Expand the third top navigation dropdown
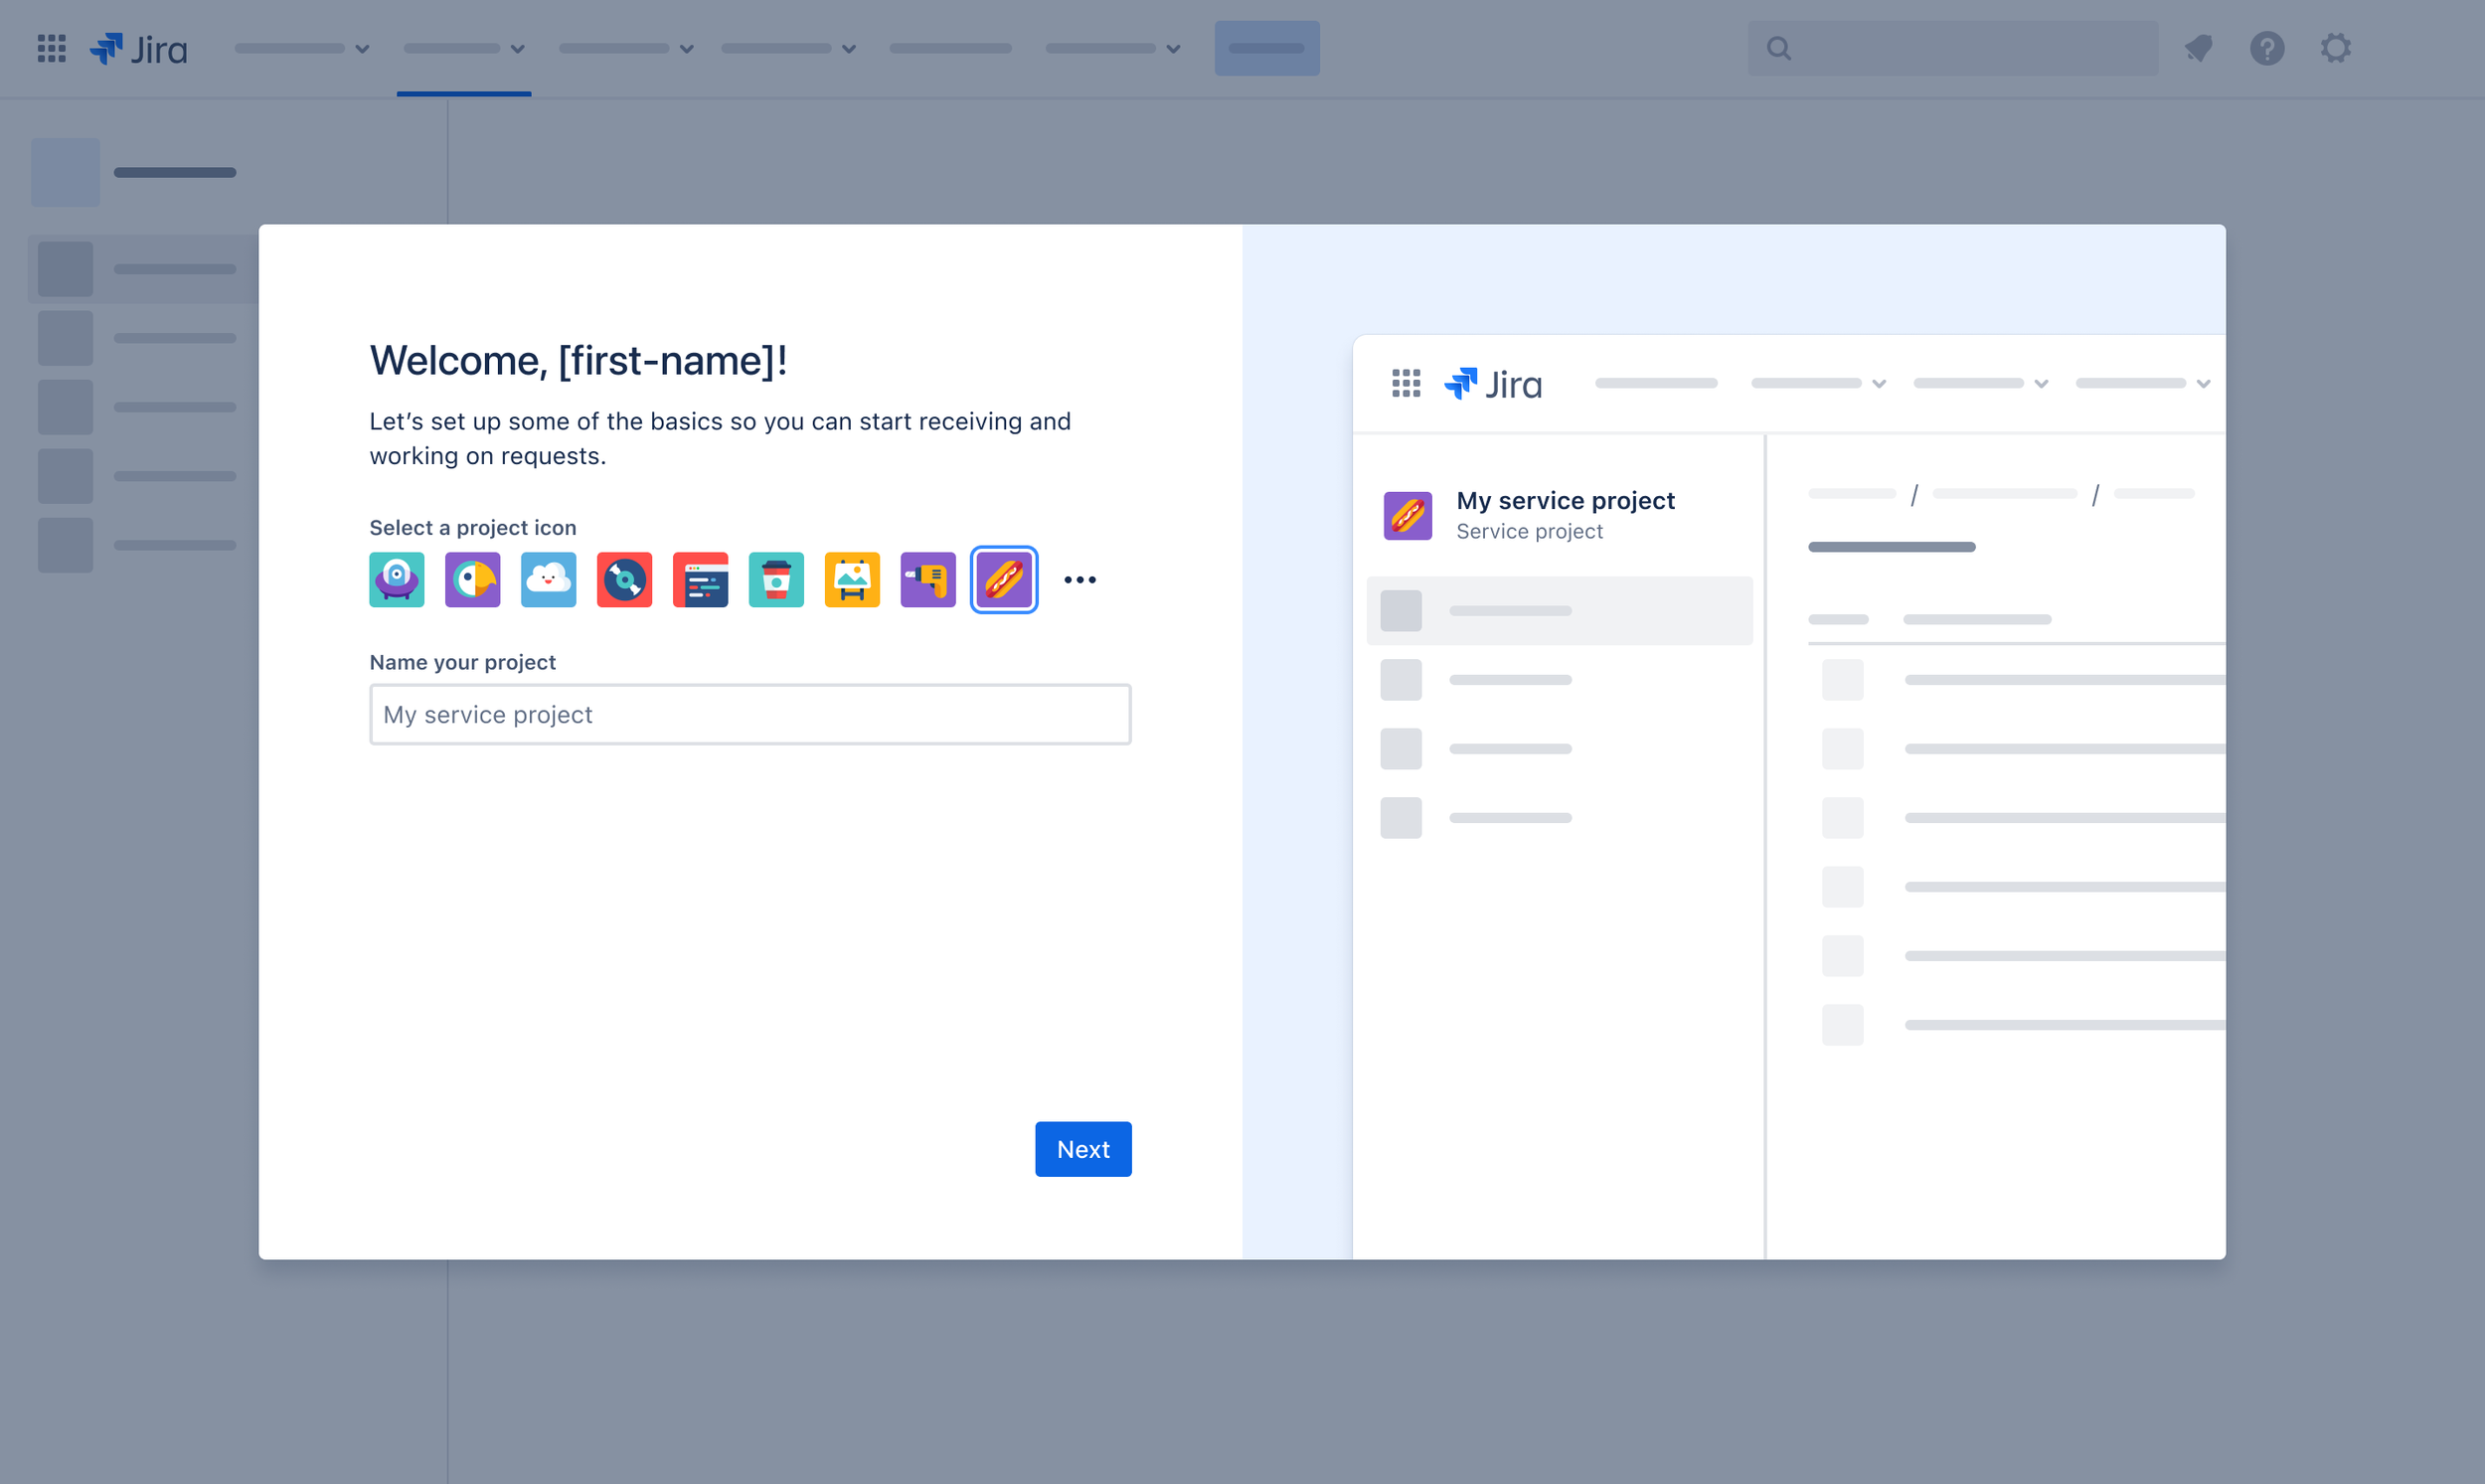Screen dimensions: 2485x1484 626,48
